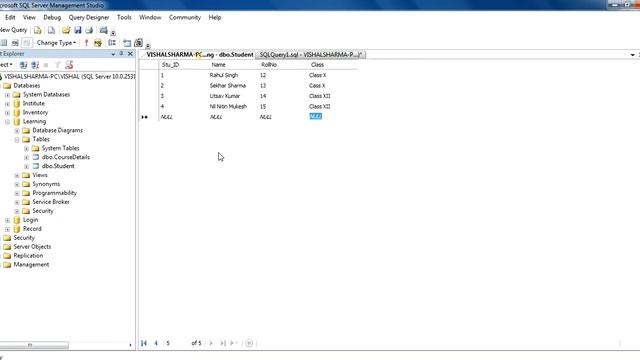Expand the Views folder
Viewport: 640px width, 360px height.
tap(17, 175)
